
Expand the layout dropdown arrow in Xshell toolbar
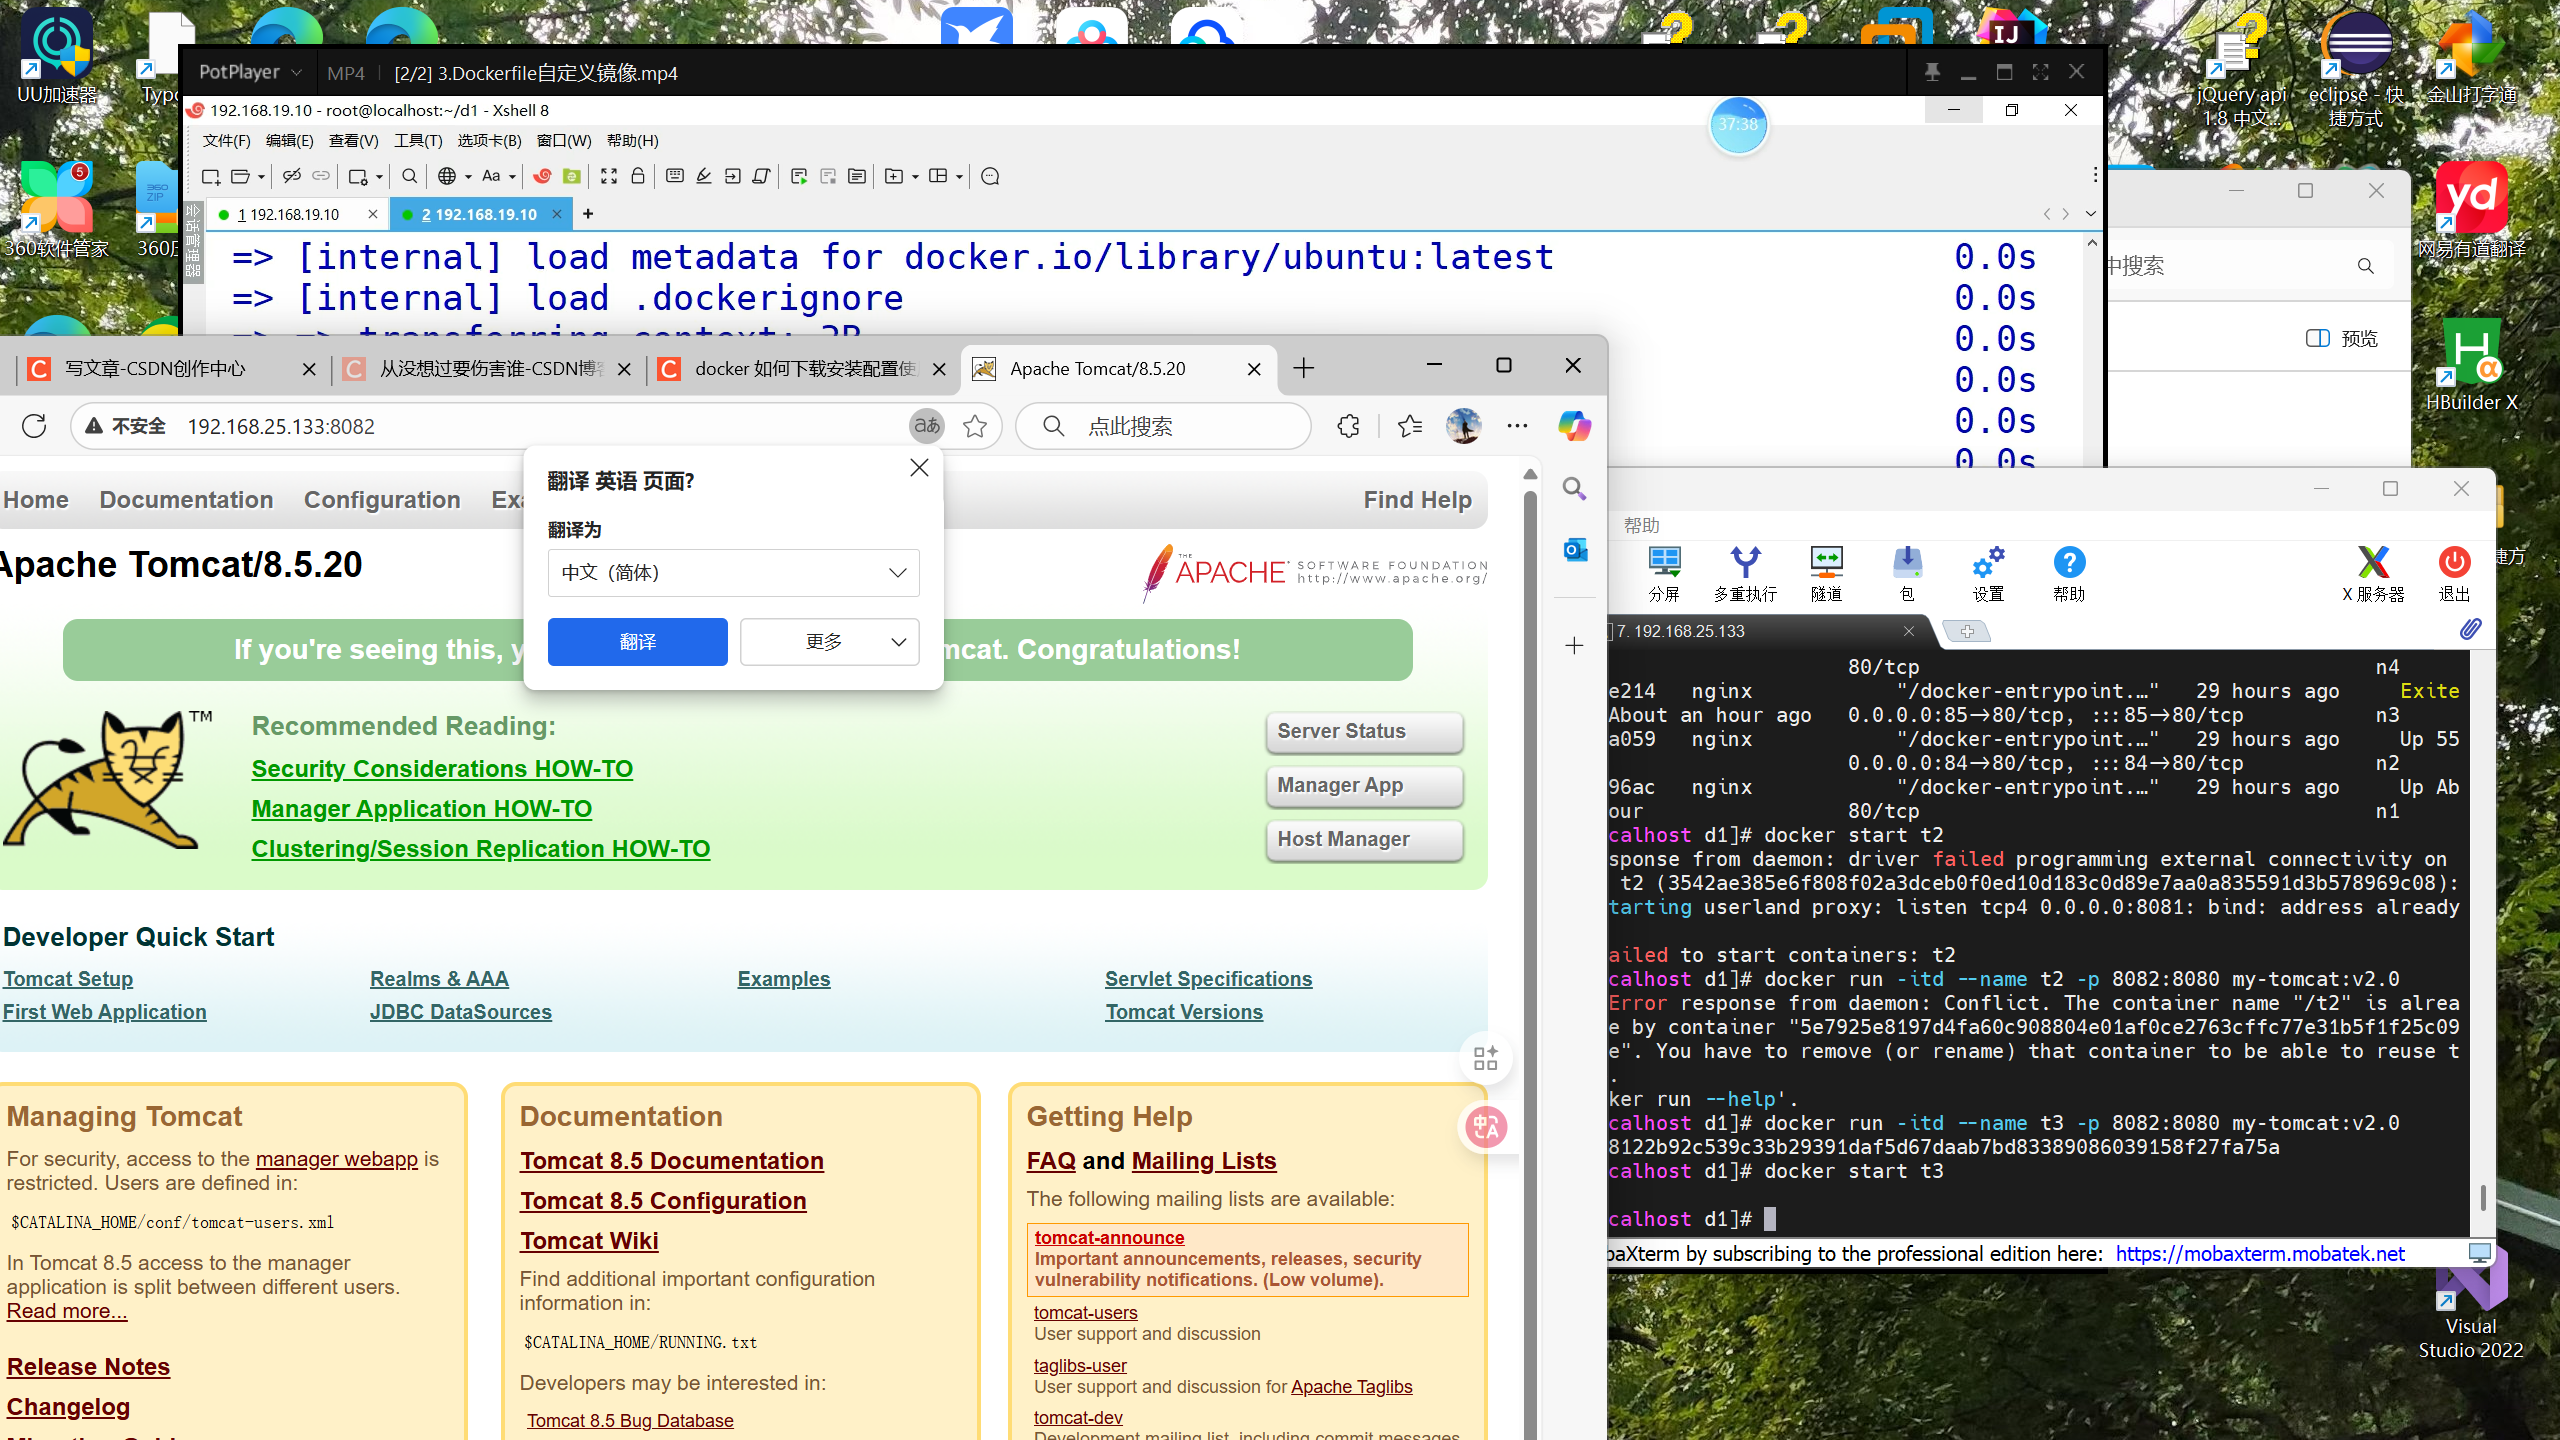pos(959,177)
